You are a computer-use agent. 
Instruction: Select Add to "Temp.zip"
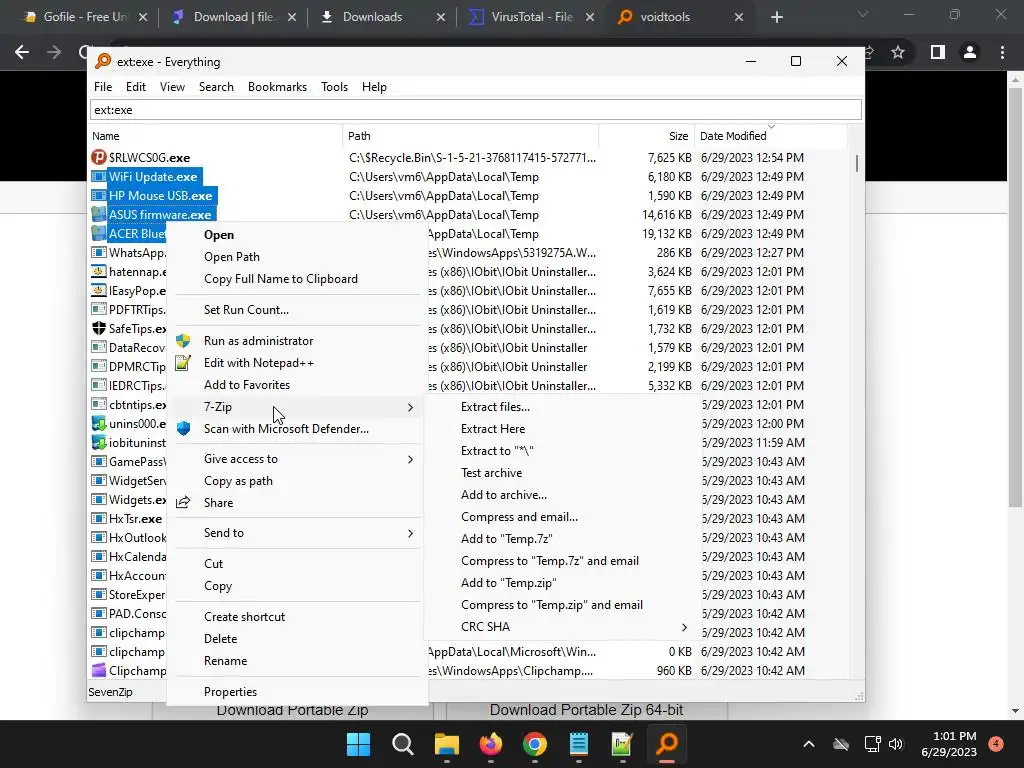(509, 583)
